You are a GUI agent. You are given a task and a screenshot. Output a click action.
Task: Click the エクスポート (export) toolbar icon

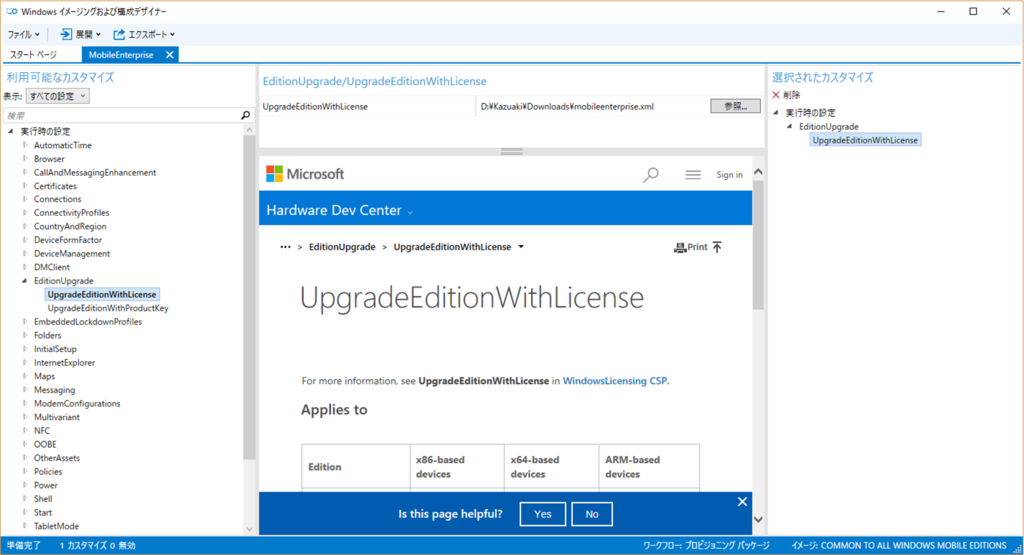click(119, 34)
